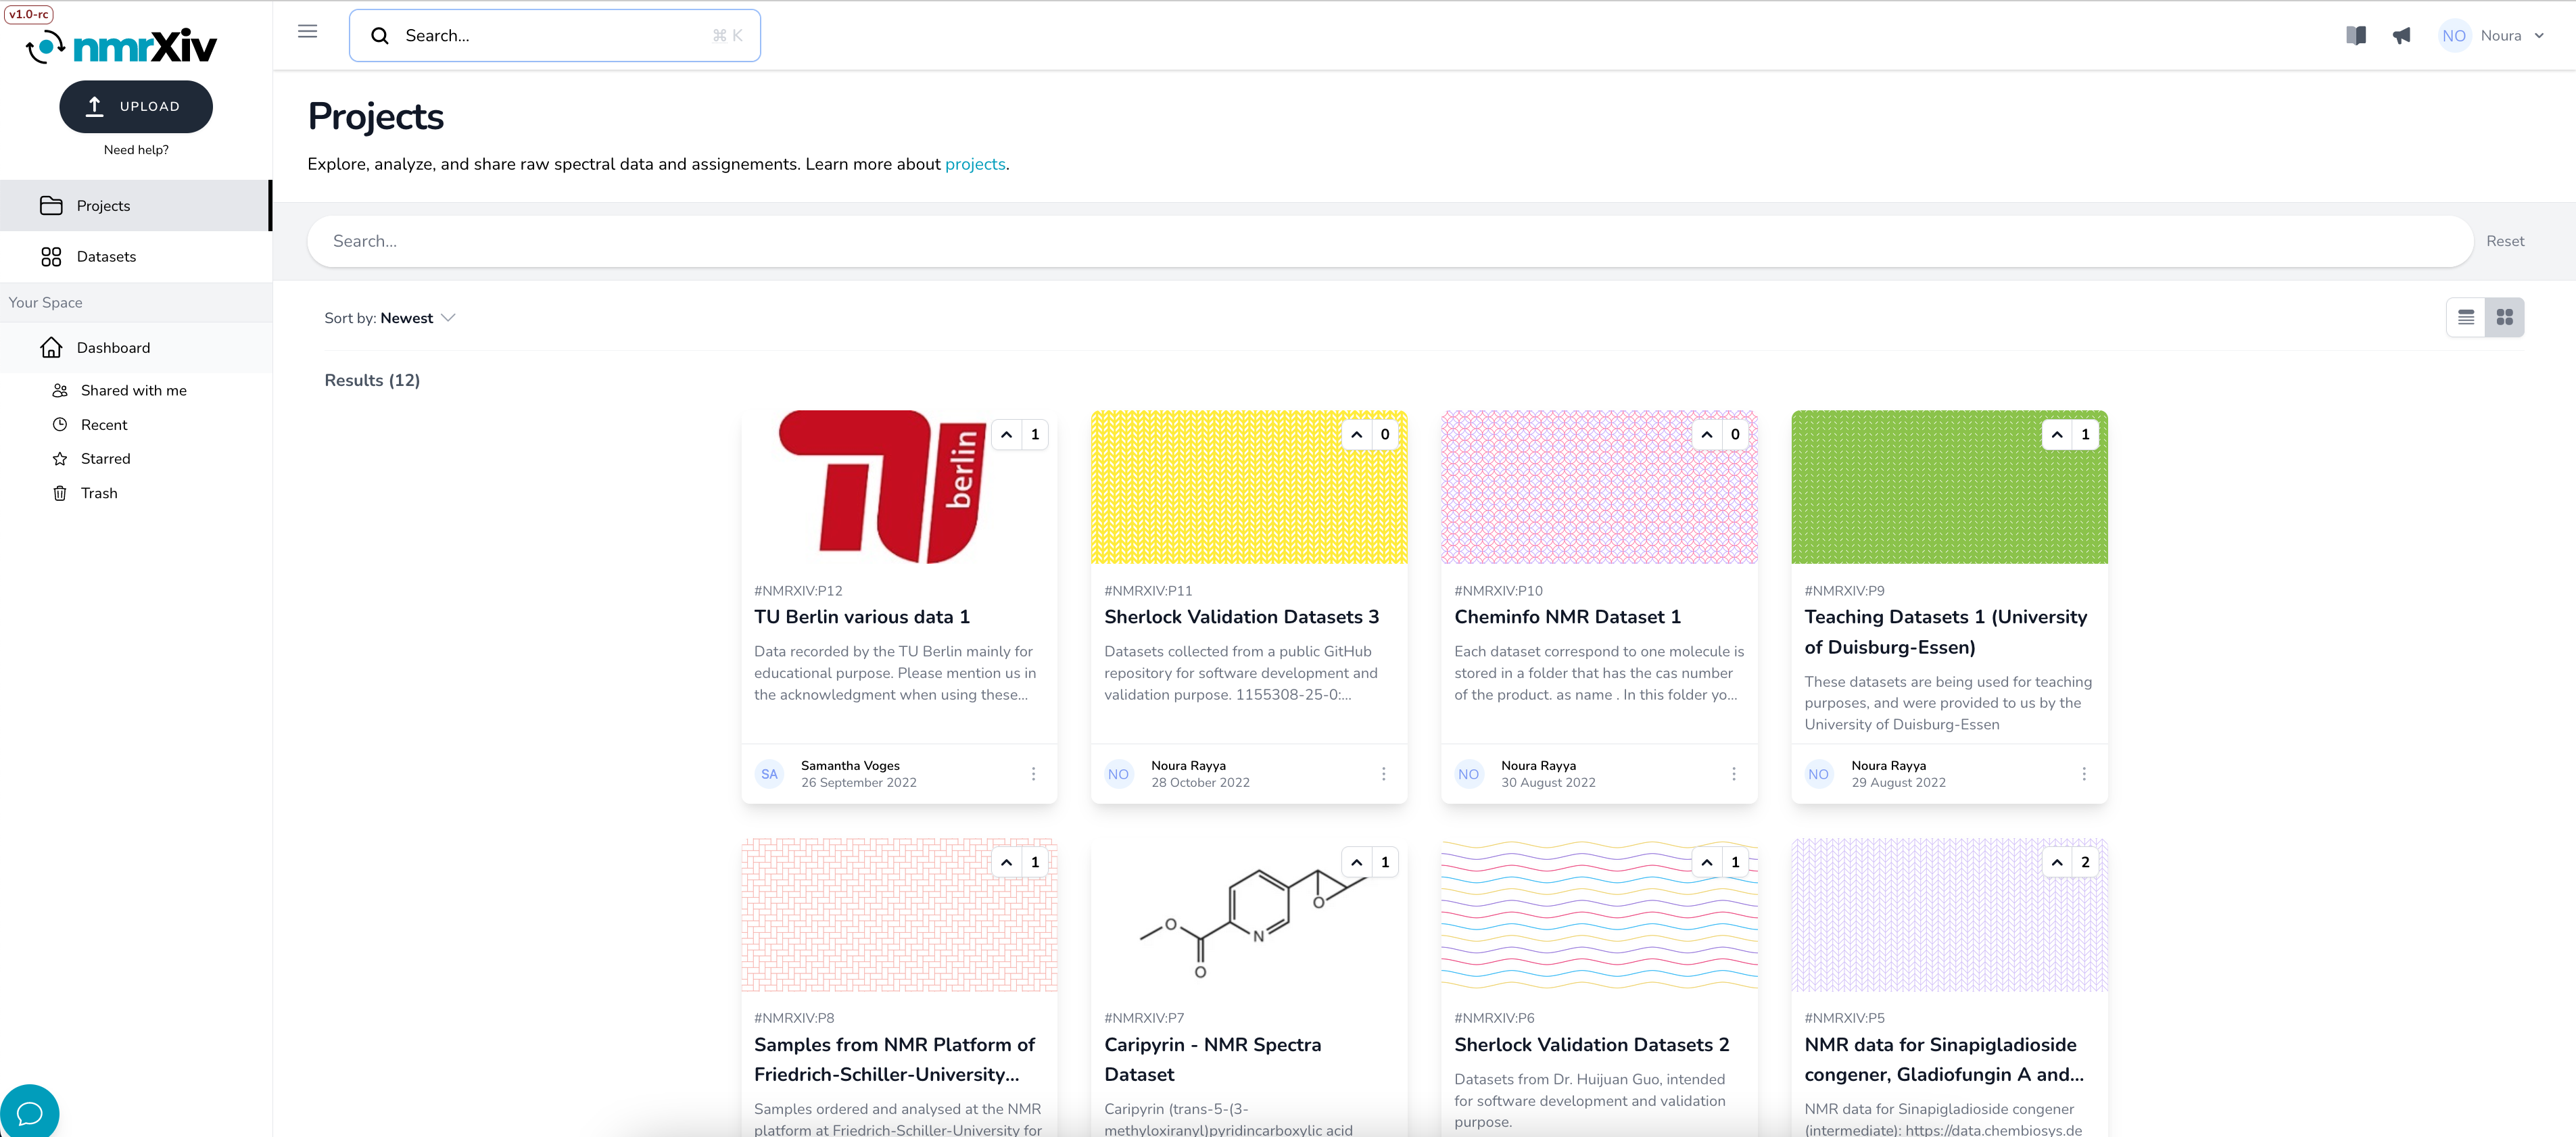Switch to the Datasets section

(105, 256)
